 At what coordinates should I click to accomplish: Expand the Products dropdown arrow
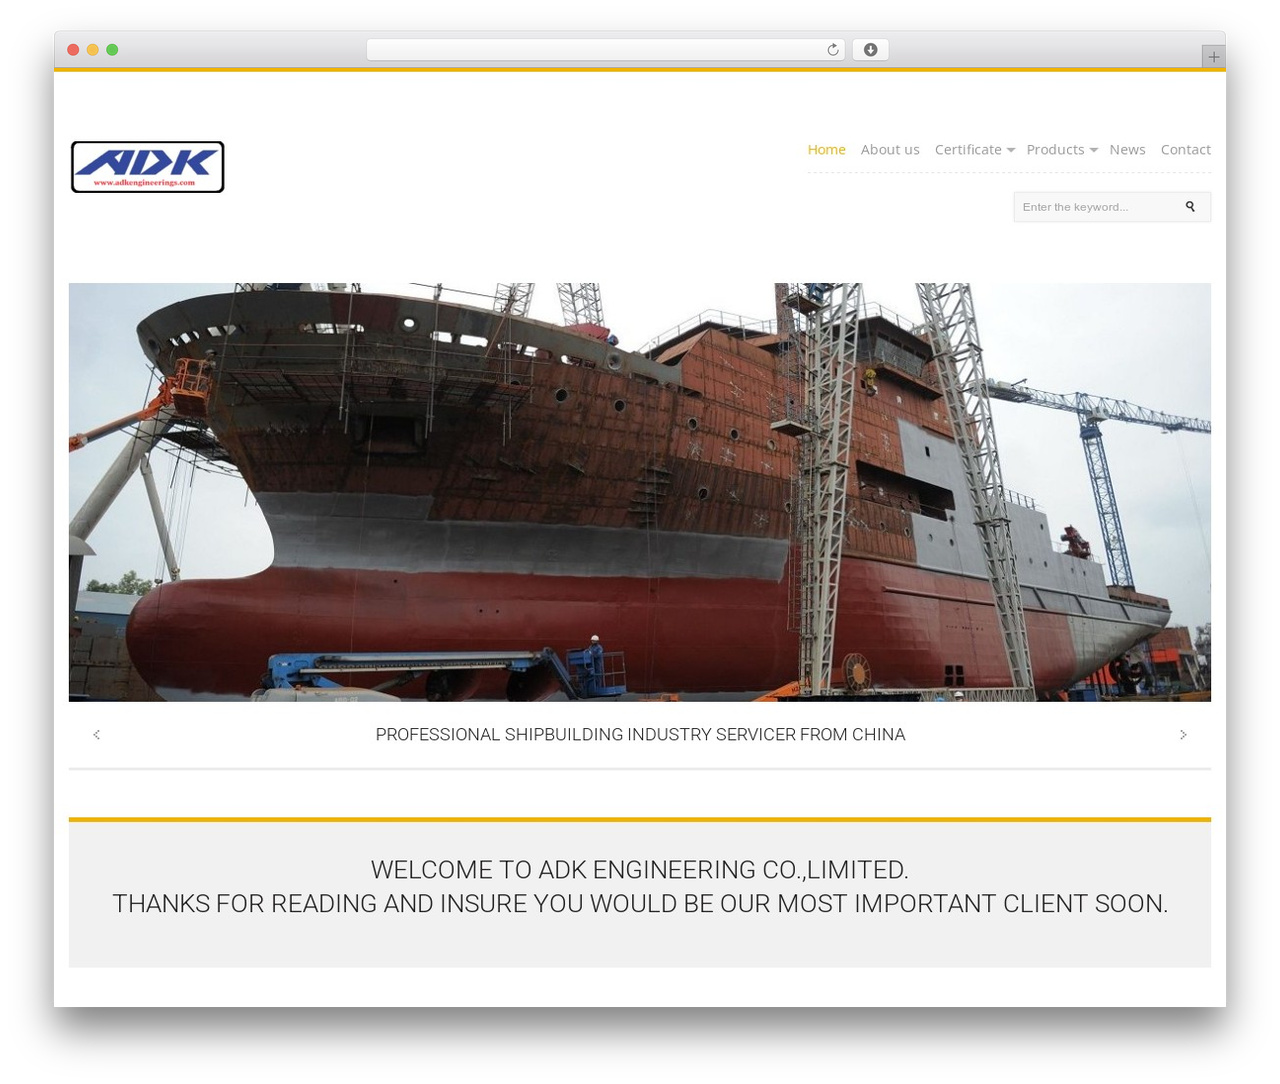click(x=1093, y=150)
